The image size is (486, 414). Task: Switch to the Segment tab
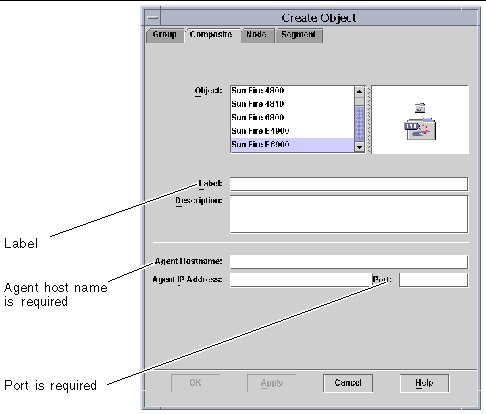click(299, 35)
